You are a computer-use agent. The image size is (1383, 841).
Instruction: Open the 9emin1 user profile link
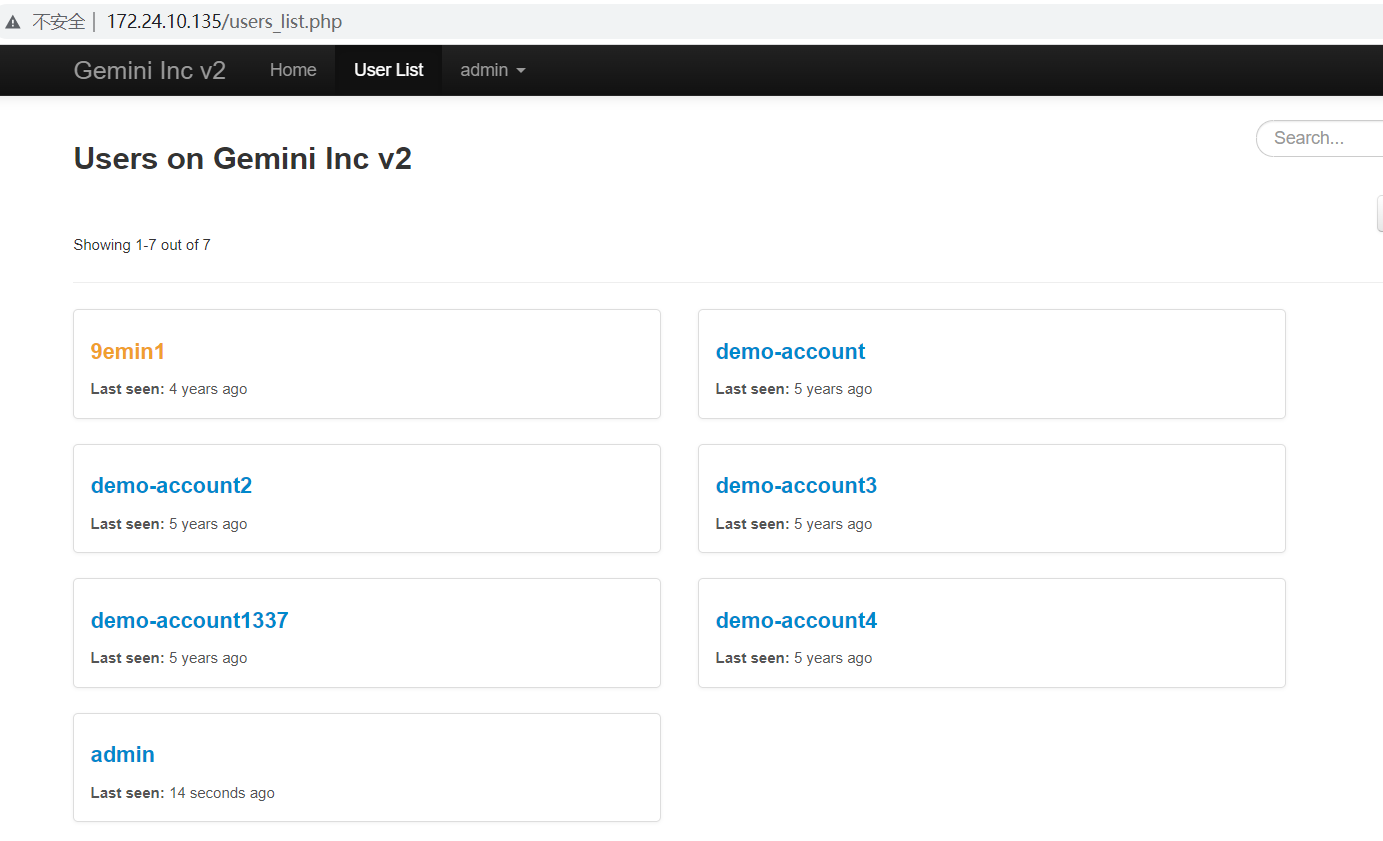pos(128,351)
